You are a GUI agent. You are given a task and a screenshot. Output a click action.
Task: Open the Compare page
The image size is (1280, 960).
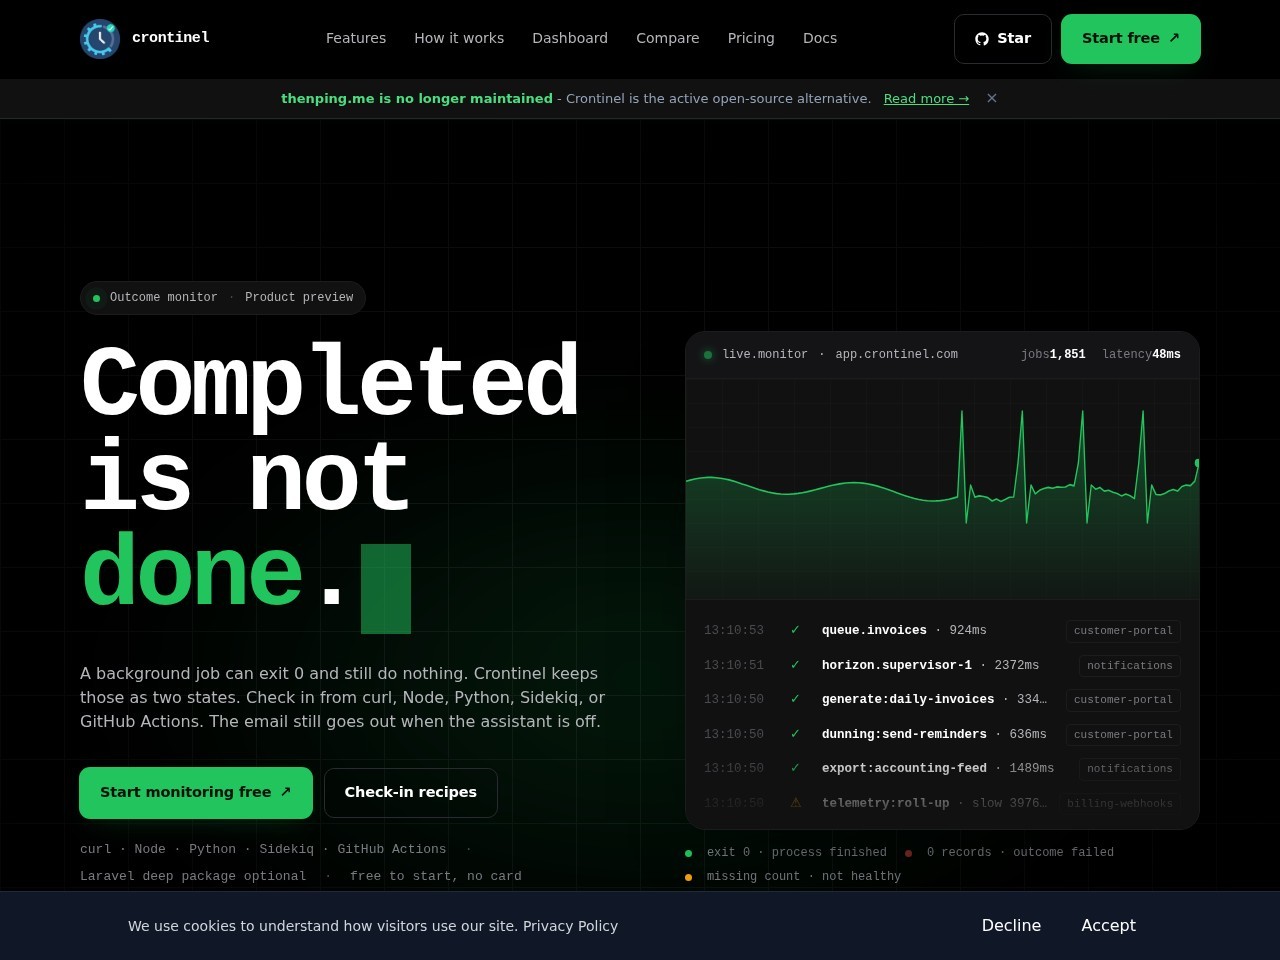pos(668,38)
